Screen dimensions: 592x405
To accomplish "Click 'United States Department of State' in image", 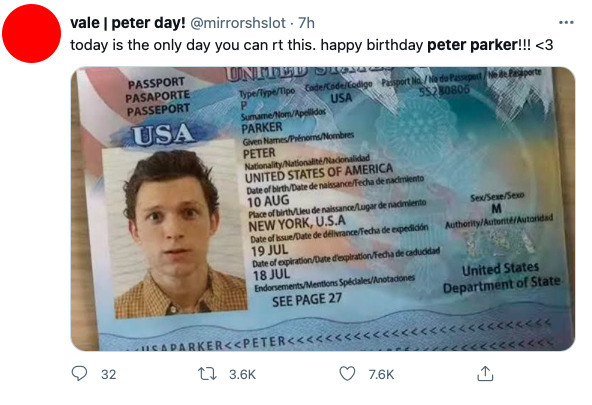I will [x=501, y=277].
